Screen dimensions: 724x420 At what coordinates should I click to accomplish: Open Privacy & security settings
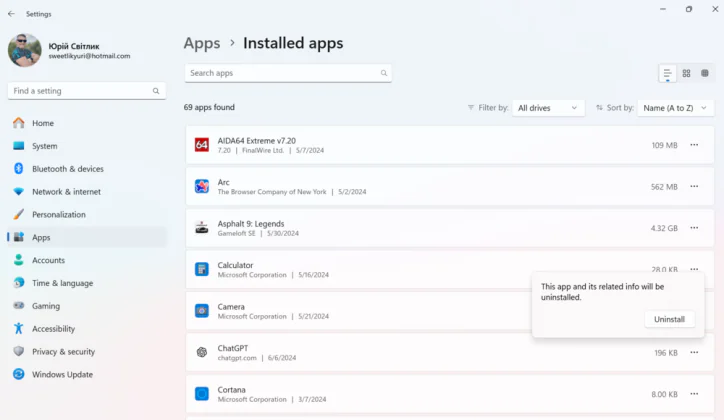87,352
